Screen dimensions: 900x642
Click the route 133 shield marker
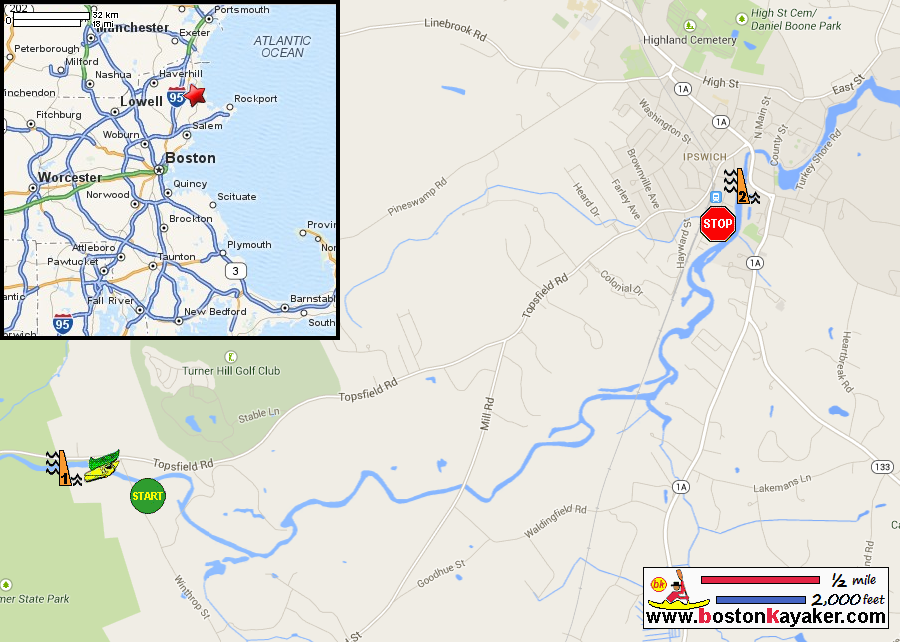tap(882, 466)
